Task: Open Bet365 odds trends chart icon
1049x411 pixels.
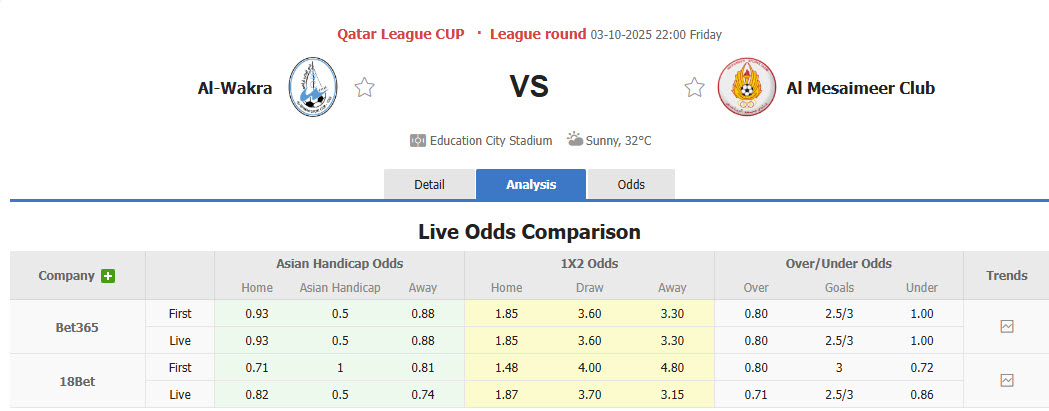Action: coord(1006,327)
